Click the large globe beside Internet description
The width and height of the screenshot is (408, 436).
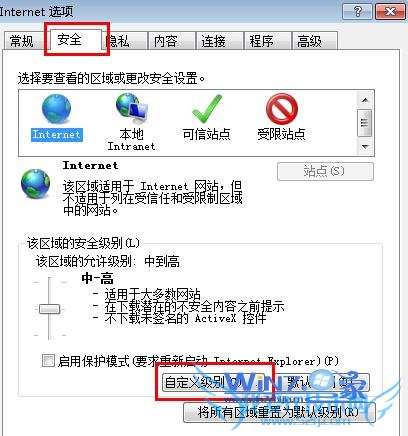35,184
